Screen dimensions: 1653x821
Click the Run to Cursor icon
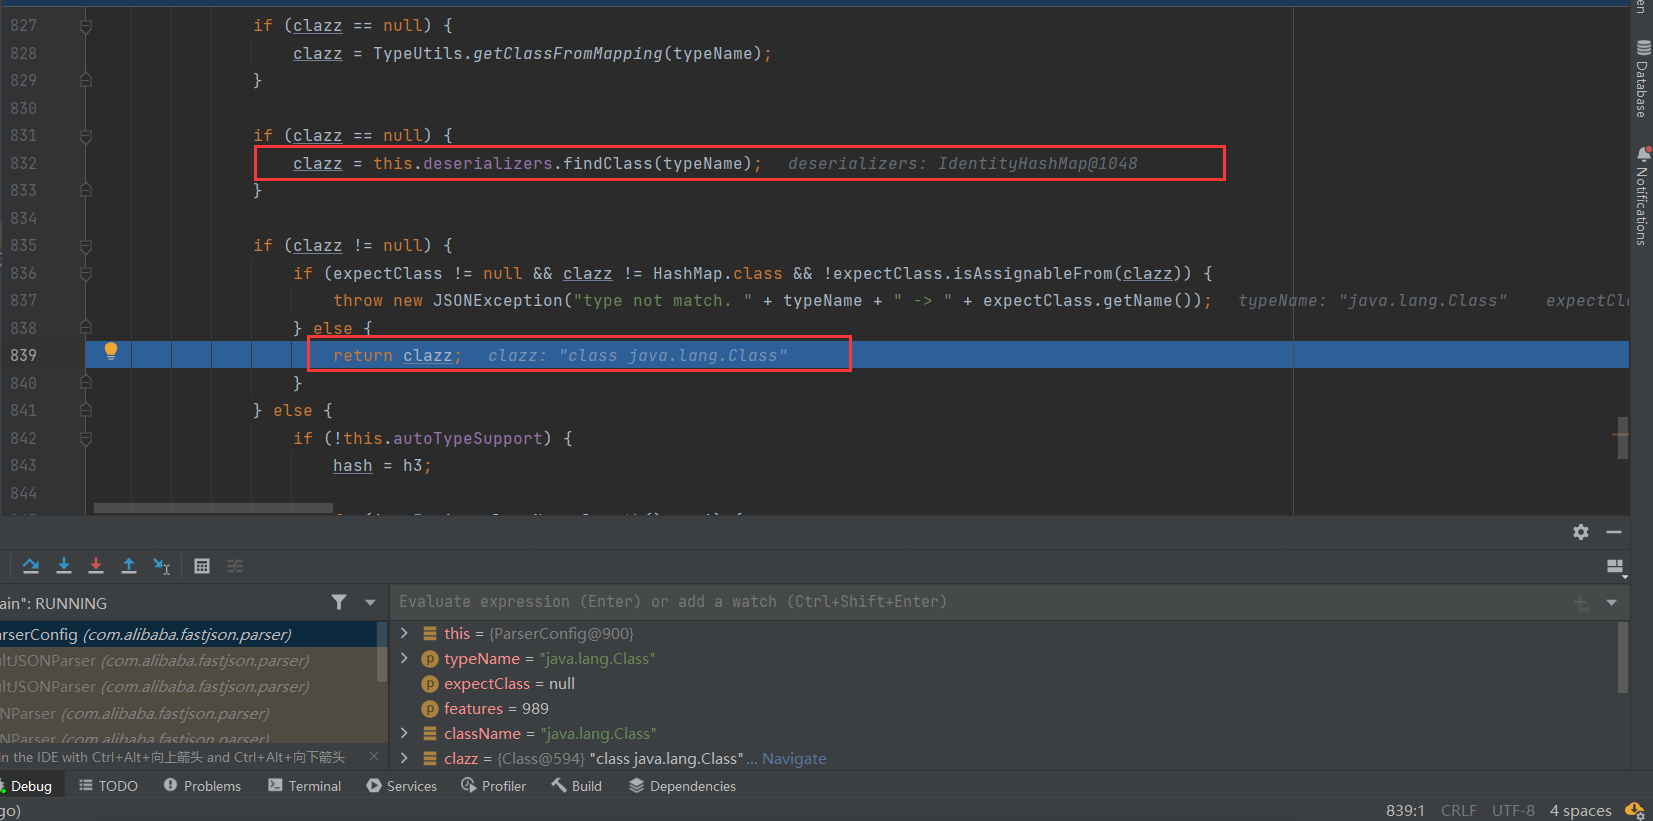click(x=162, y=566)
